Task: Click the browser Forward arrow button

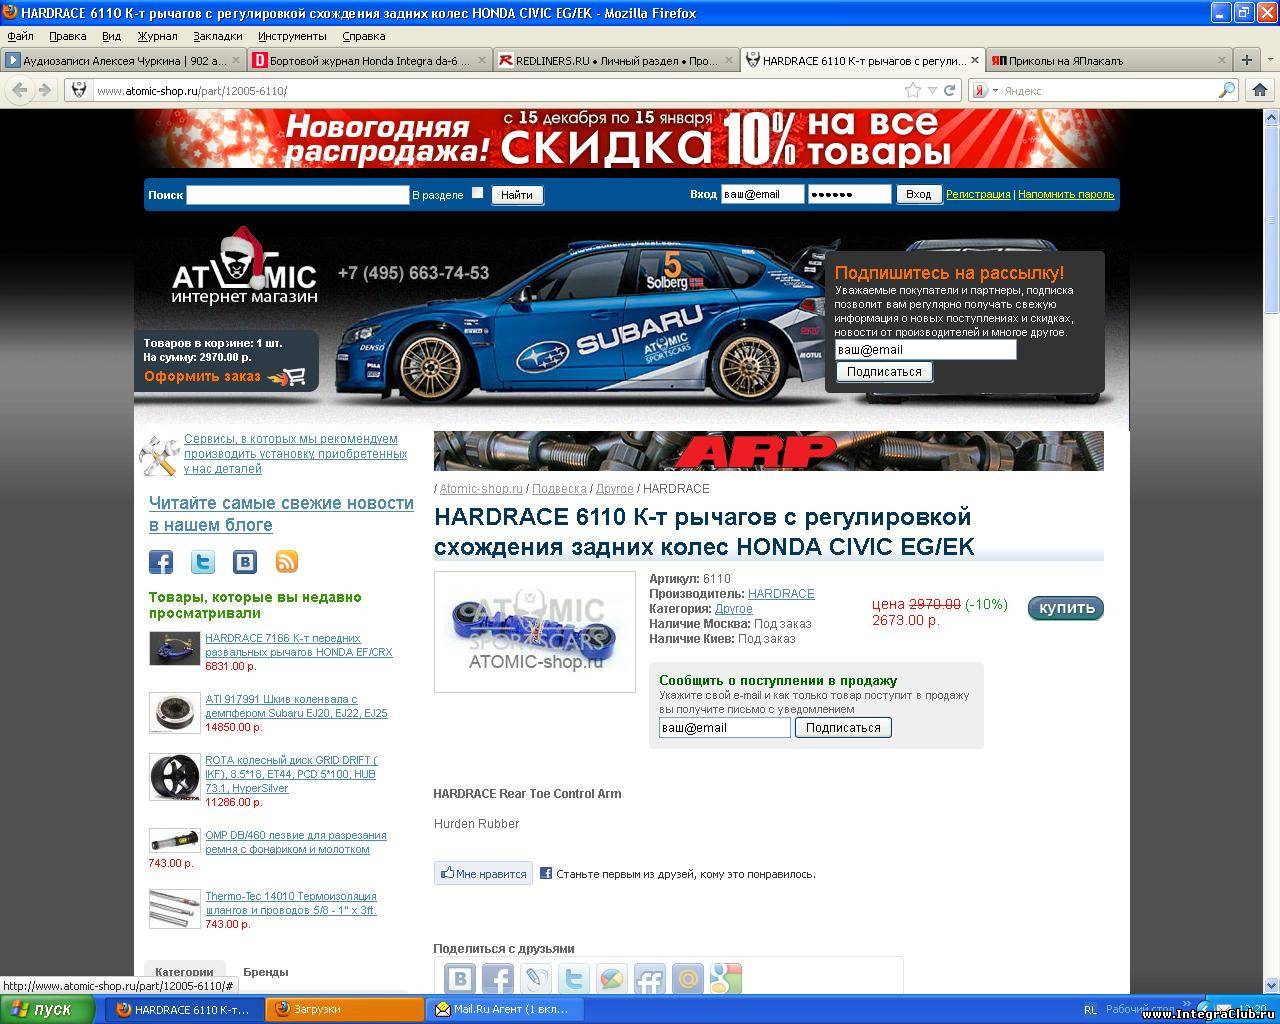Action: coord(43,90)
